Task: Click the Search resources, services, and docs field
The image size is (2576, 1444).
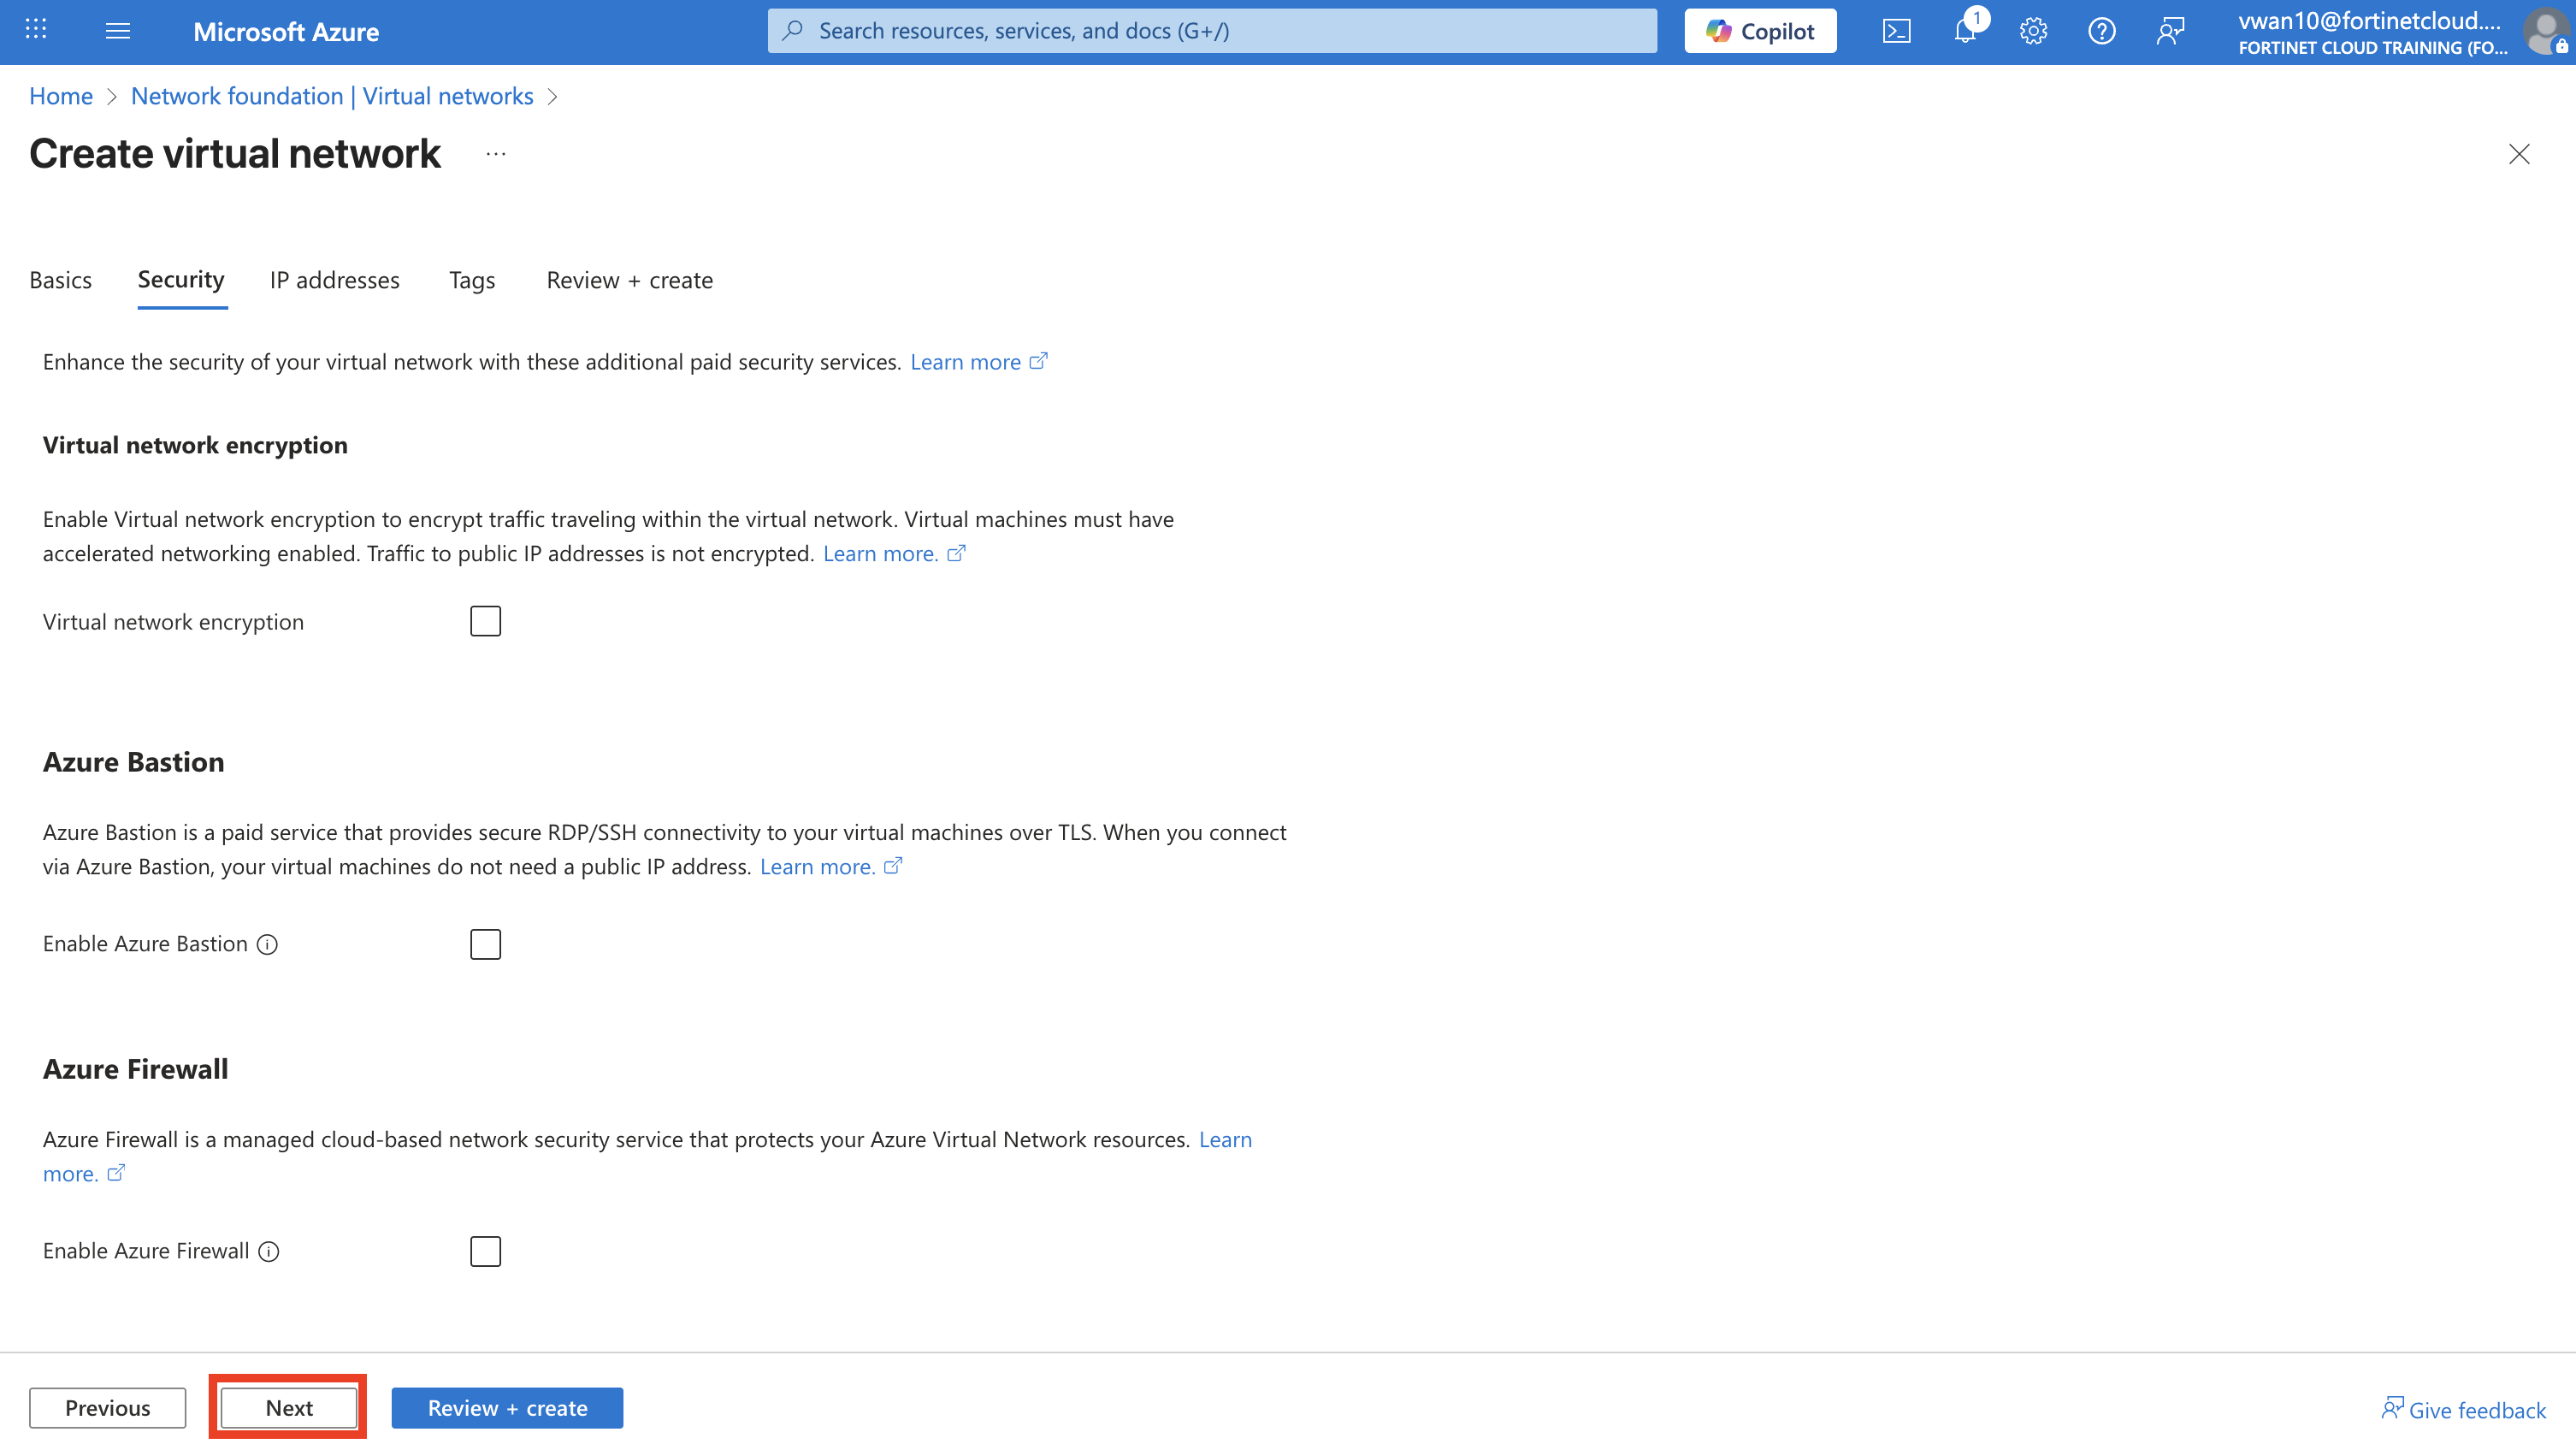Action: [x=1212, y=31]
